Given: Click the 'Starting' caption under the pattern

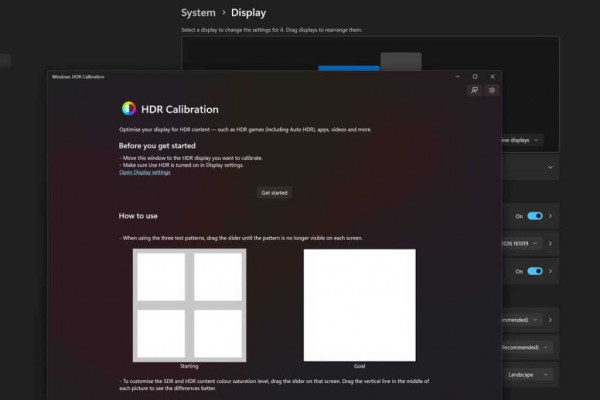Looking at the screenshot, I should point(189,366).
